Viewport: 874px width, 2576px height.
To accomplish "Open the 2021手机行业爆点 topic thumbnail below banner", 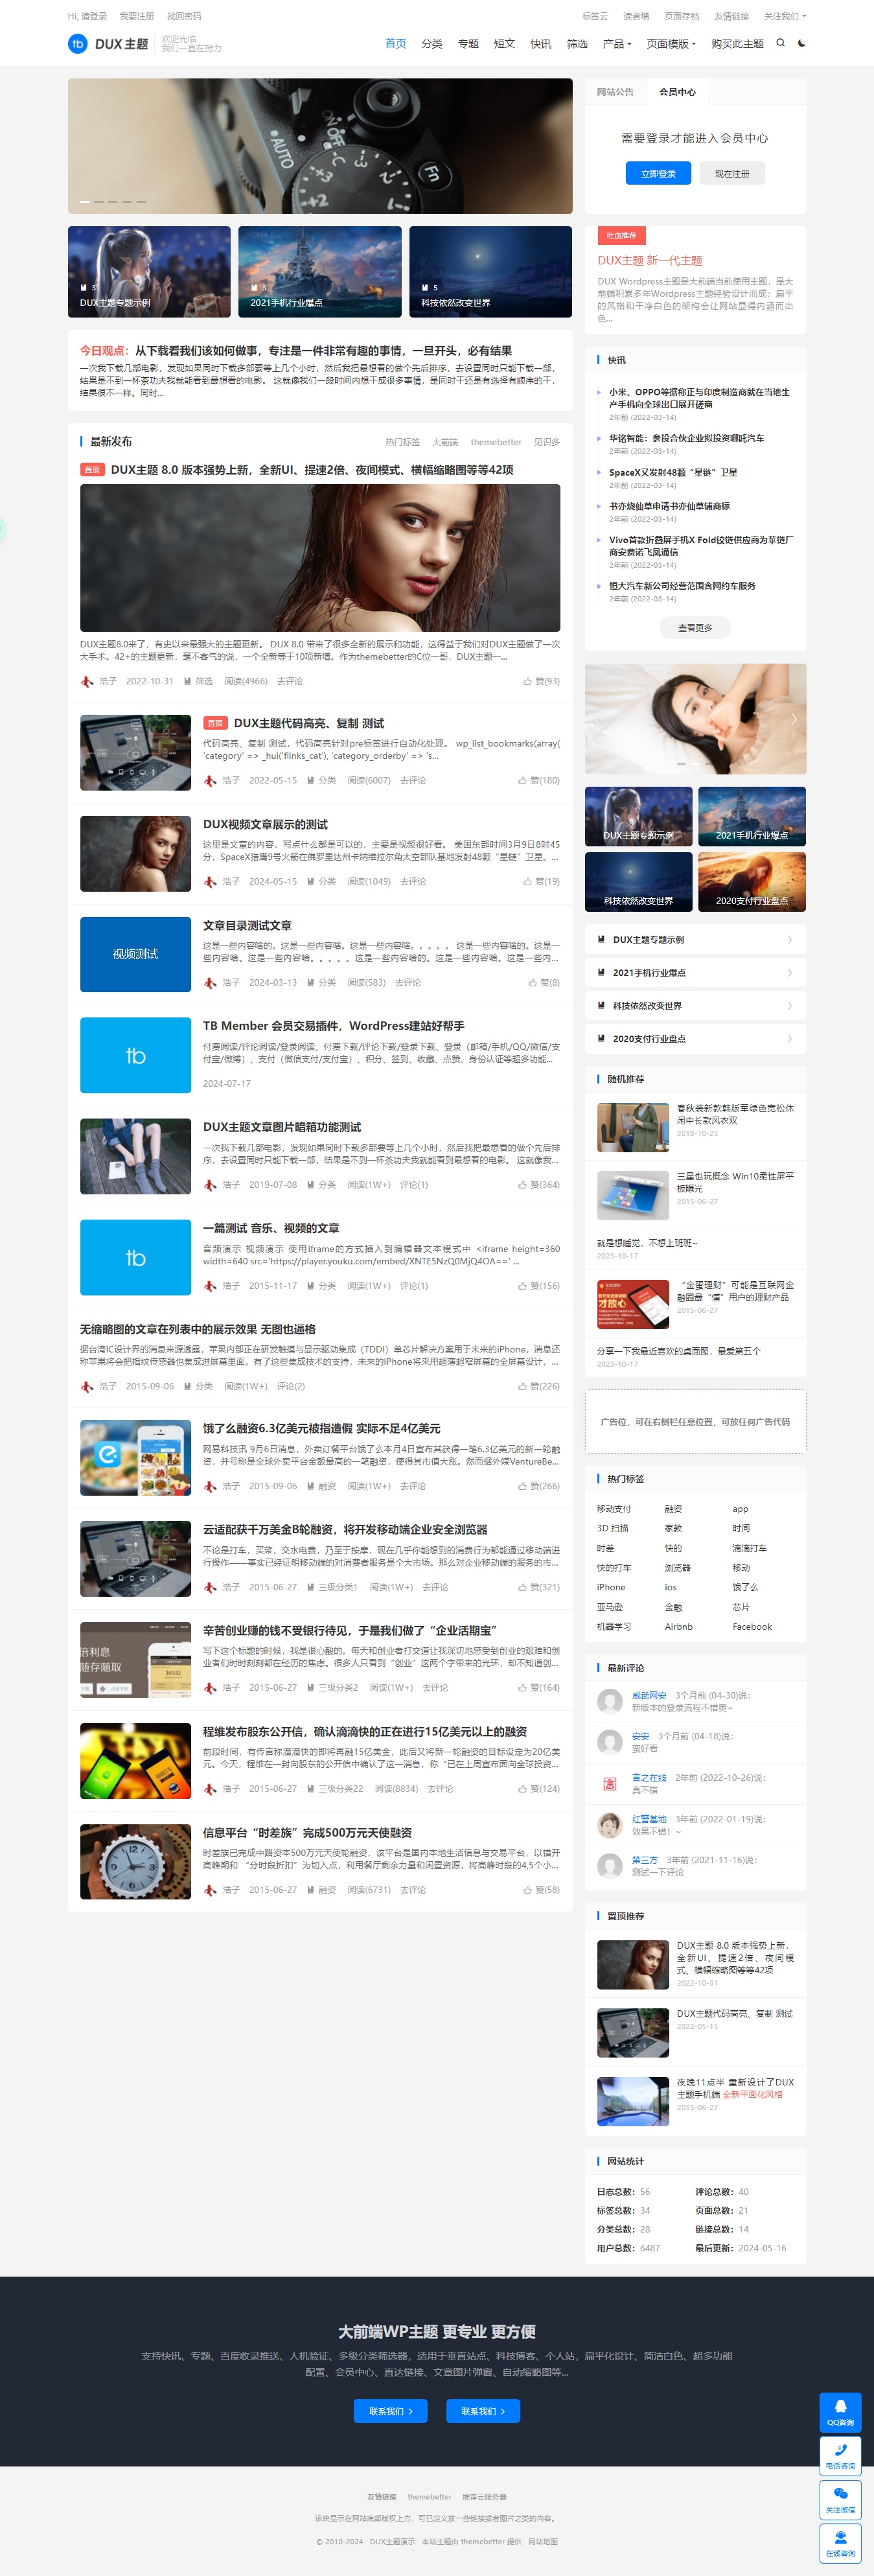I will click(319, 271).
